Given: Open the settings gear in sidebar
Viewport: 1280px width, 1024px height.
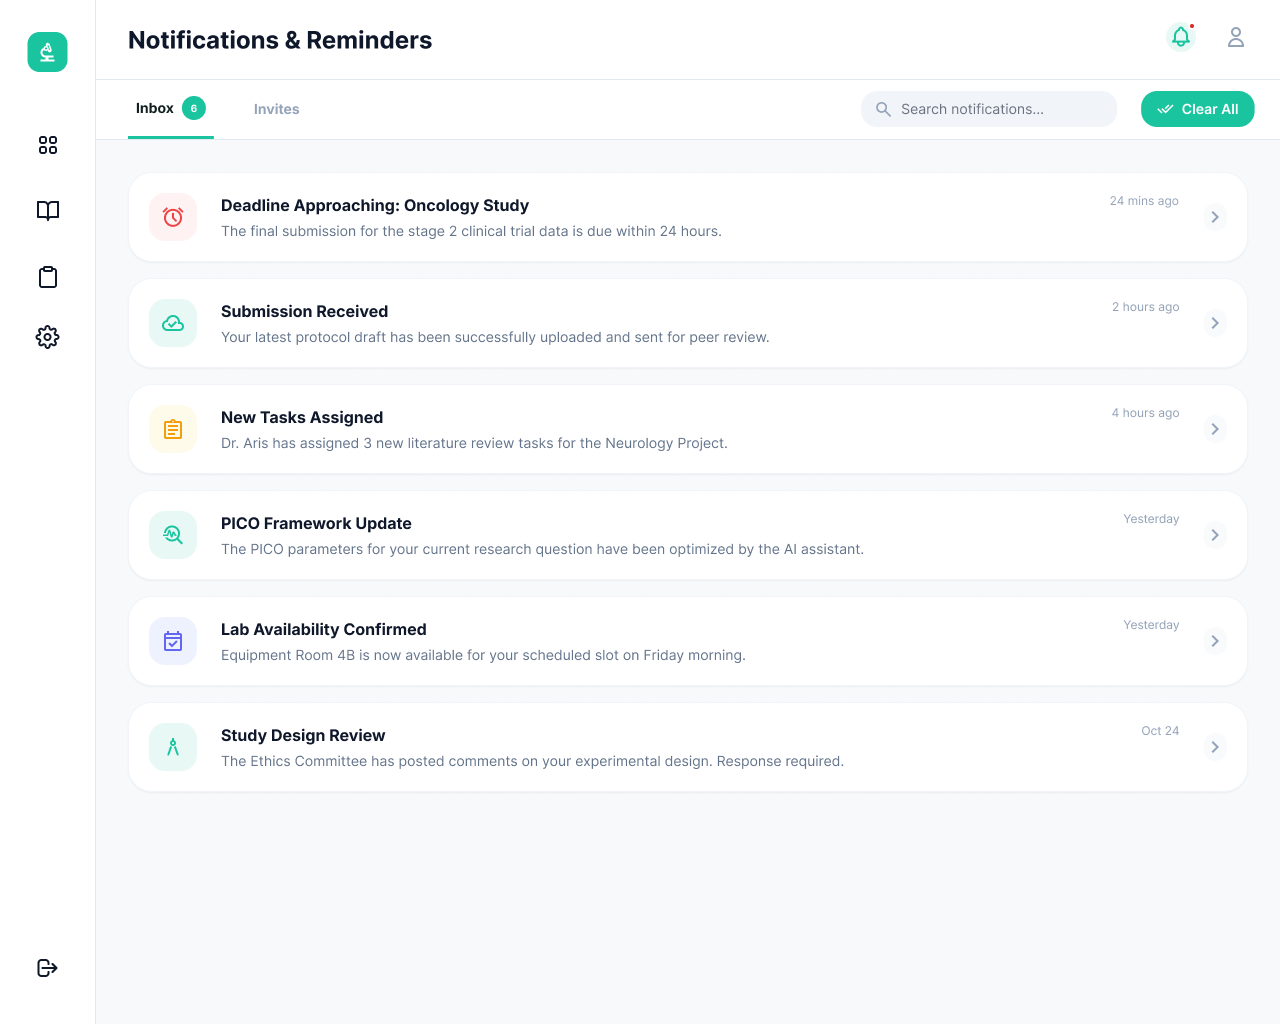Looking at the screenshot, I should click(47, 337).
